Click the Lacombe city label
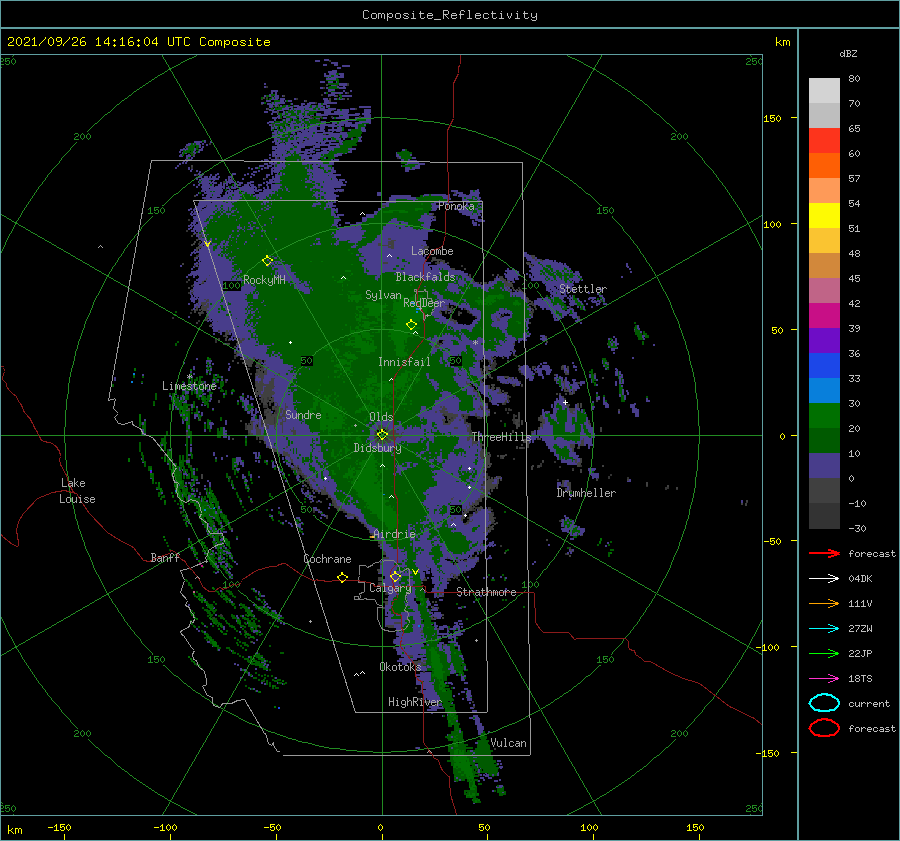The width and height of the screenshot is (900, 841). pyautogui.click(x=432, y=251)
